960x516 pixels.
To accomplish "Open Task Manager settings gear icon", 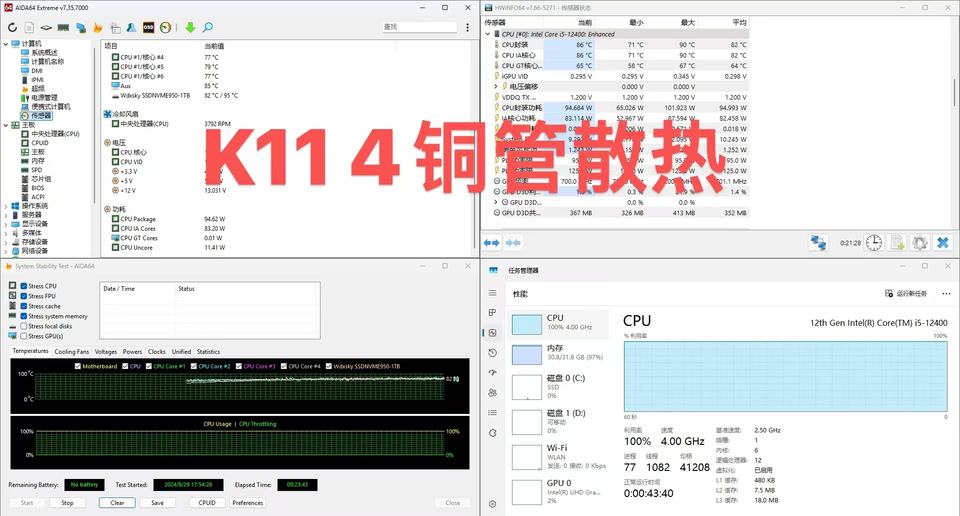I will (x=493, y=504).
